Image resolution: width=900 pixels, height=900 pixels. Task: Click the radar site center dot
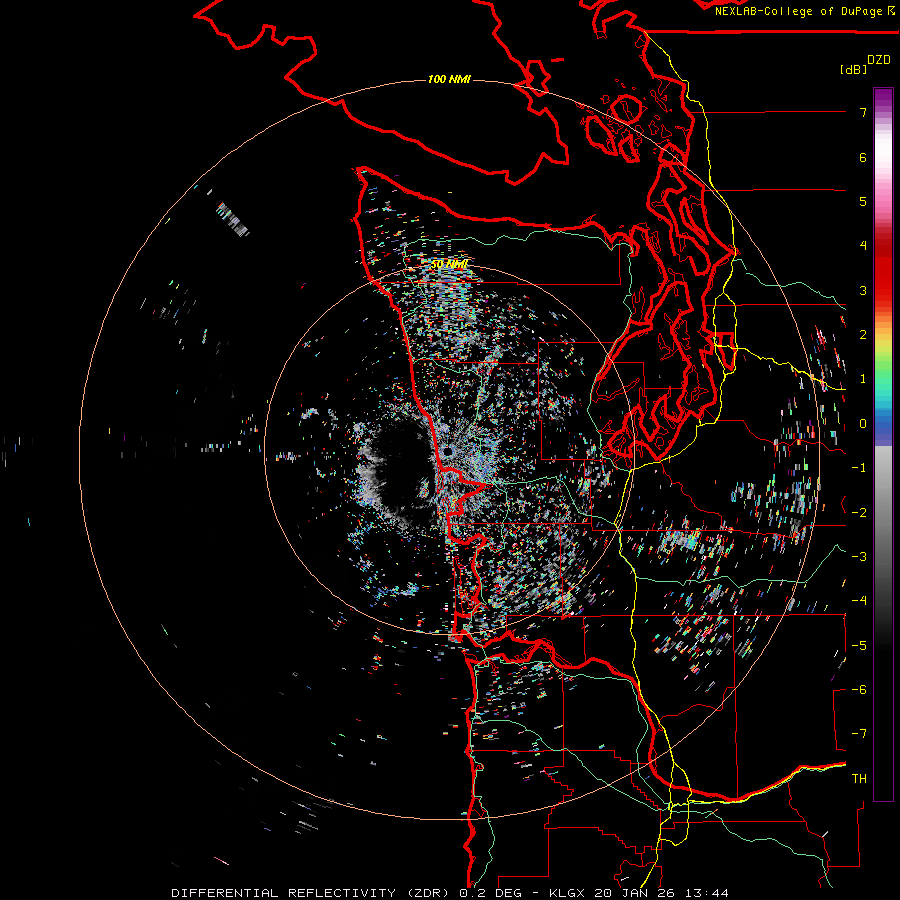(447, 452)
